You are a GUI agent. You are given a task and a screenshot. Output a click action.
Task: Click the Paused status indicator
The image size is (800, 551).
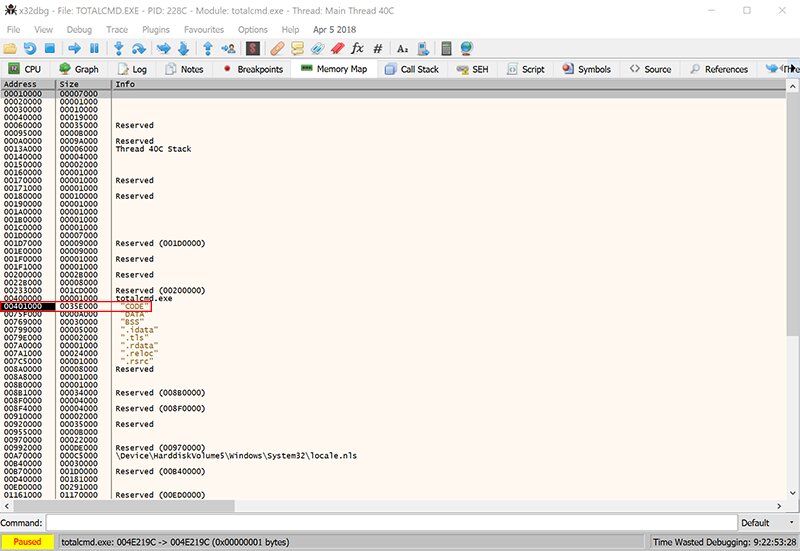(28, 542)
